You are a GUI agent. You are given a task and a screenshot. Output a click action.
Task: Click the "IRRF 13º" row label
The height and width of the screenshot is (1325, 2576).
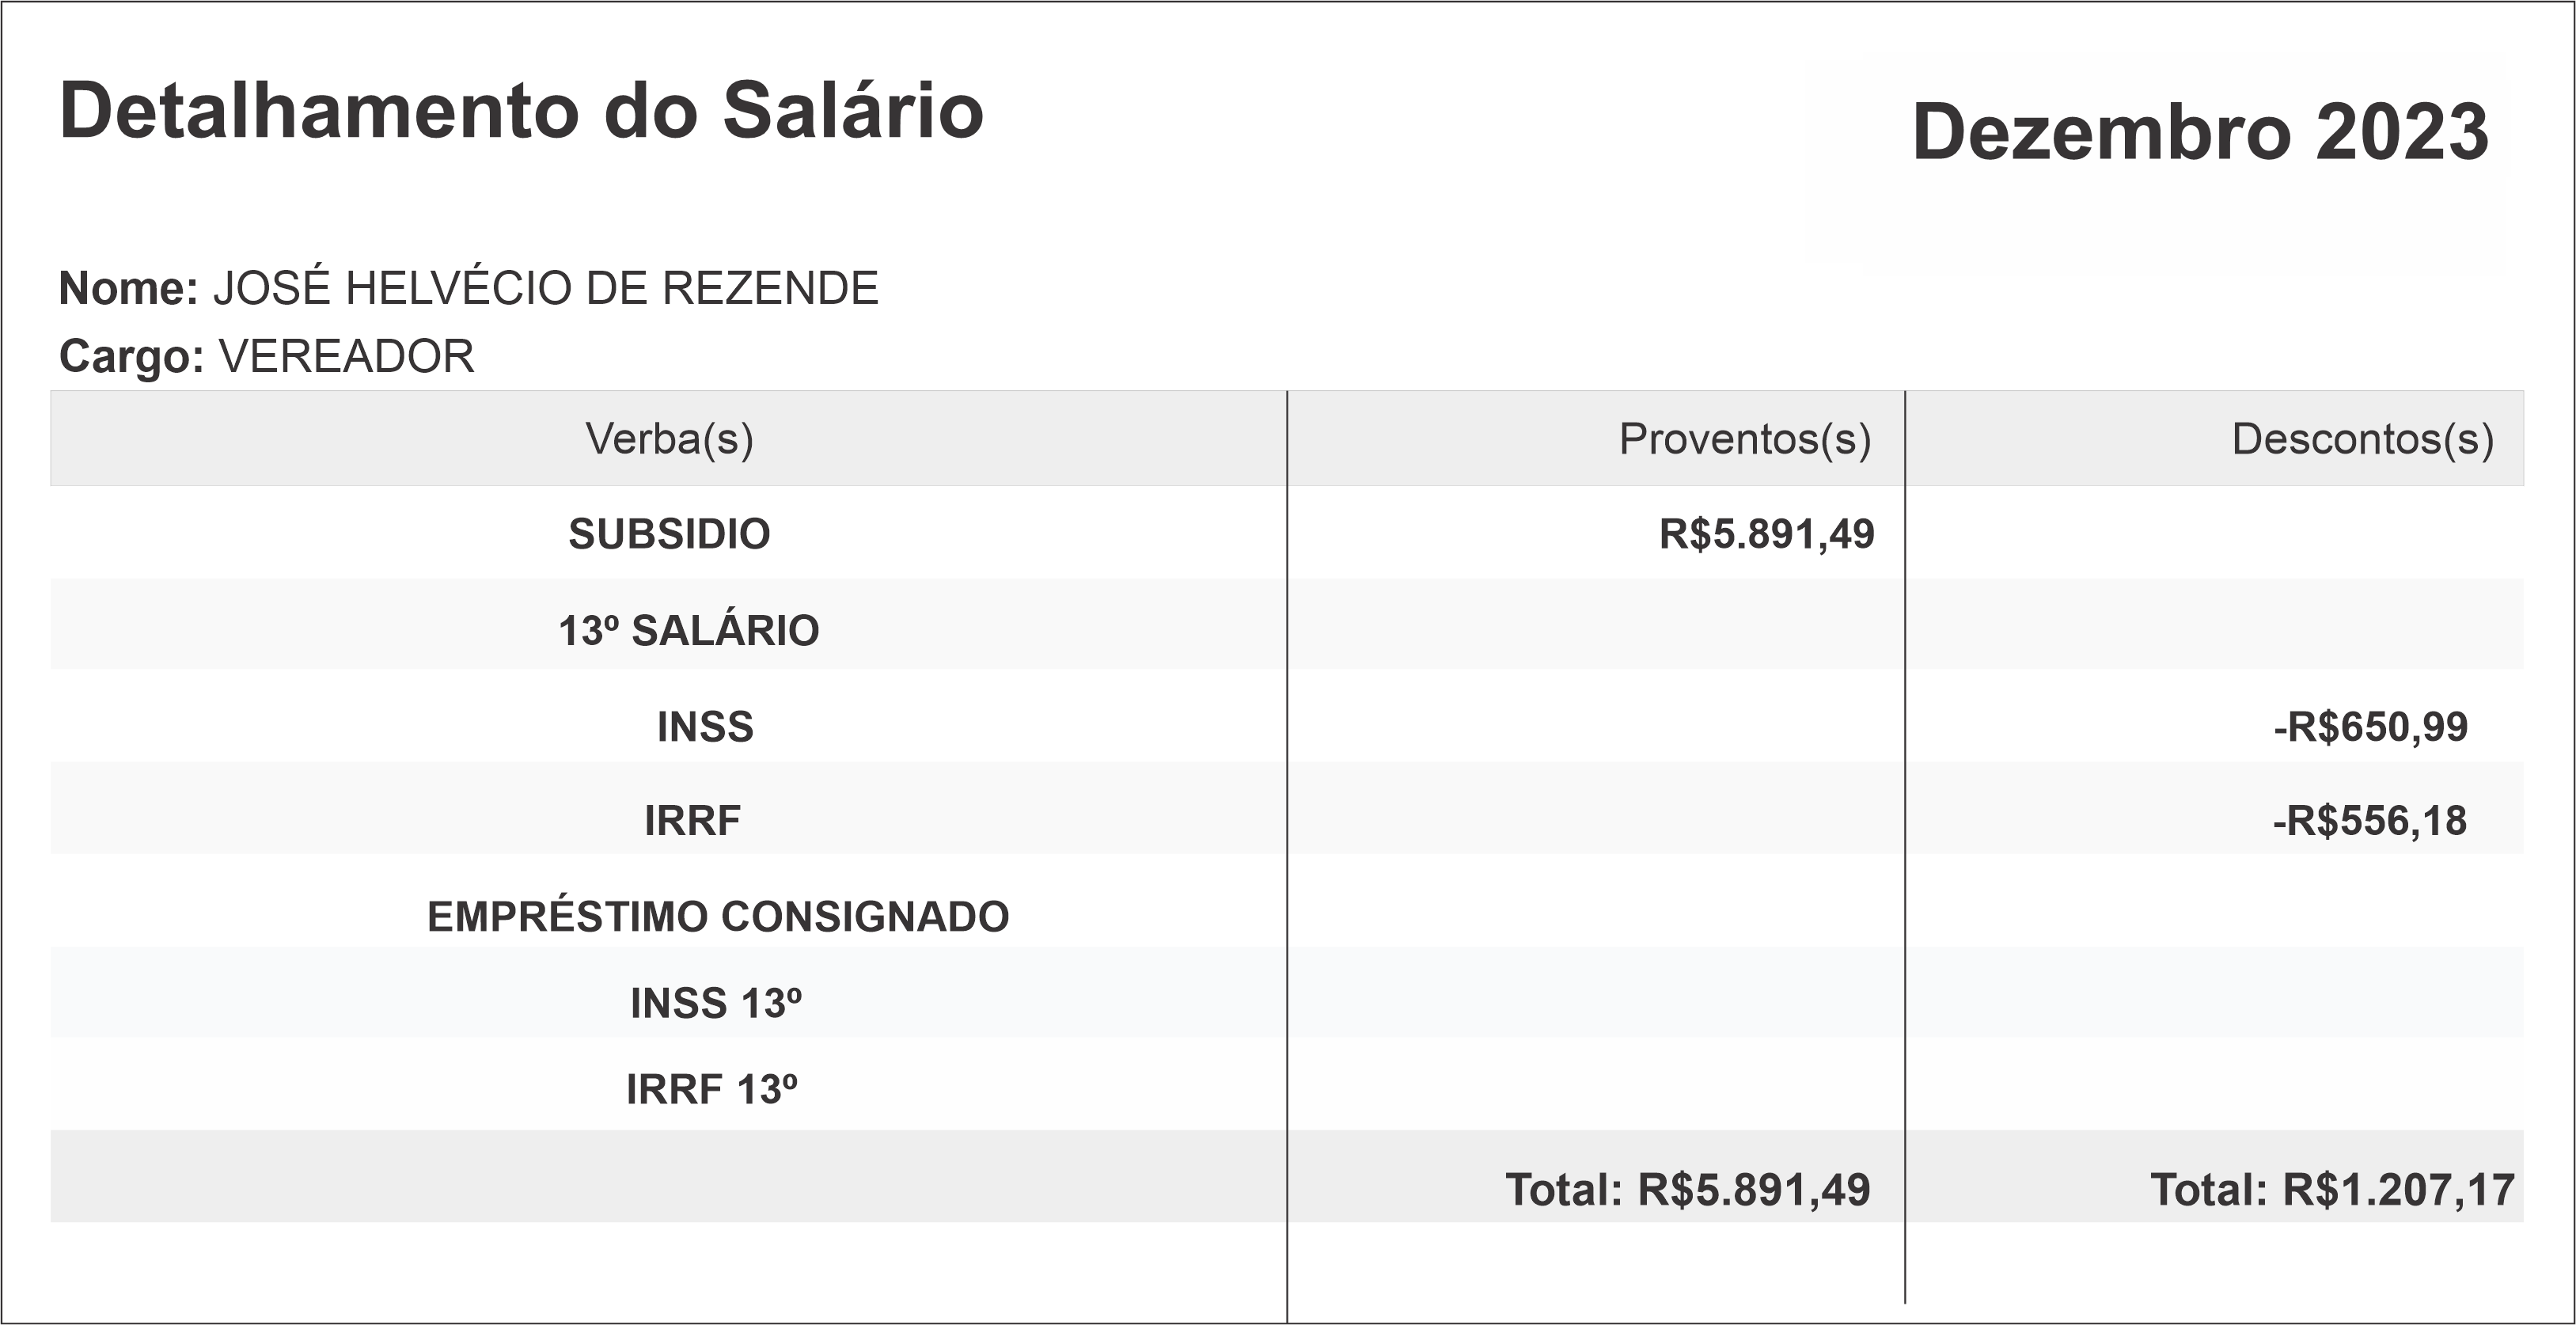pyautogui.click(x=711, y=1090)
